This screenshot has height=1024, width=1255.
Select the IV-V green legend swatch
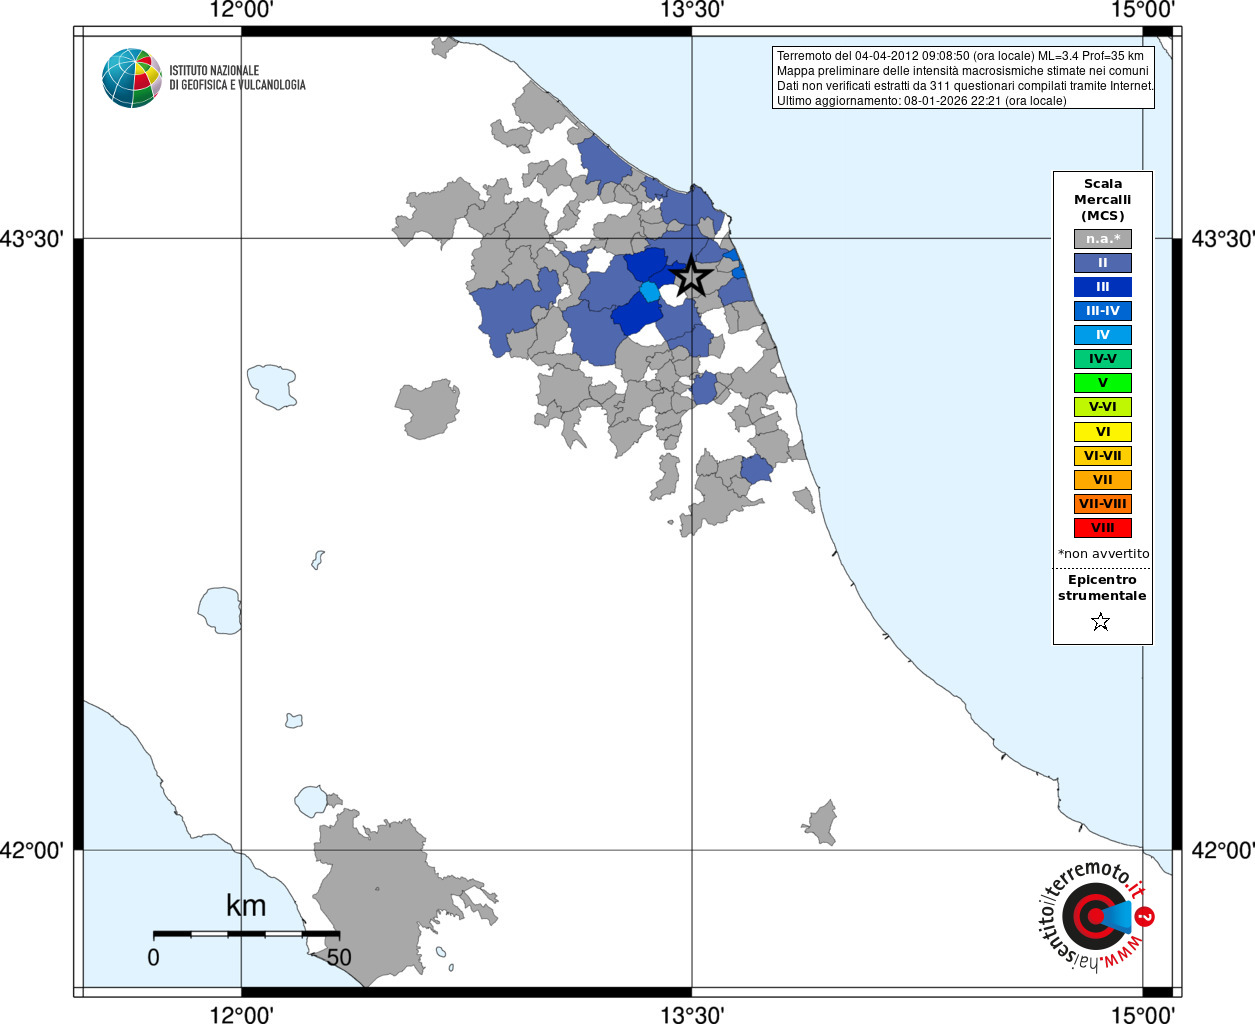pyautogui.click(x=1103, y=359)
